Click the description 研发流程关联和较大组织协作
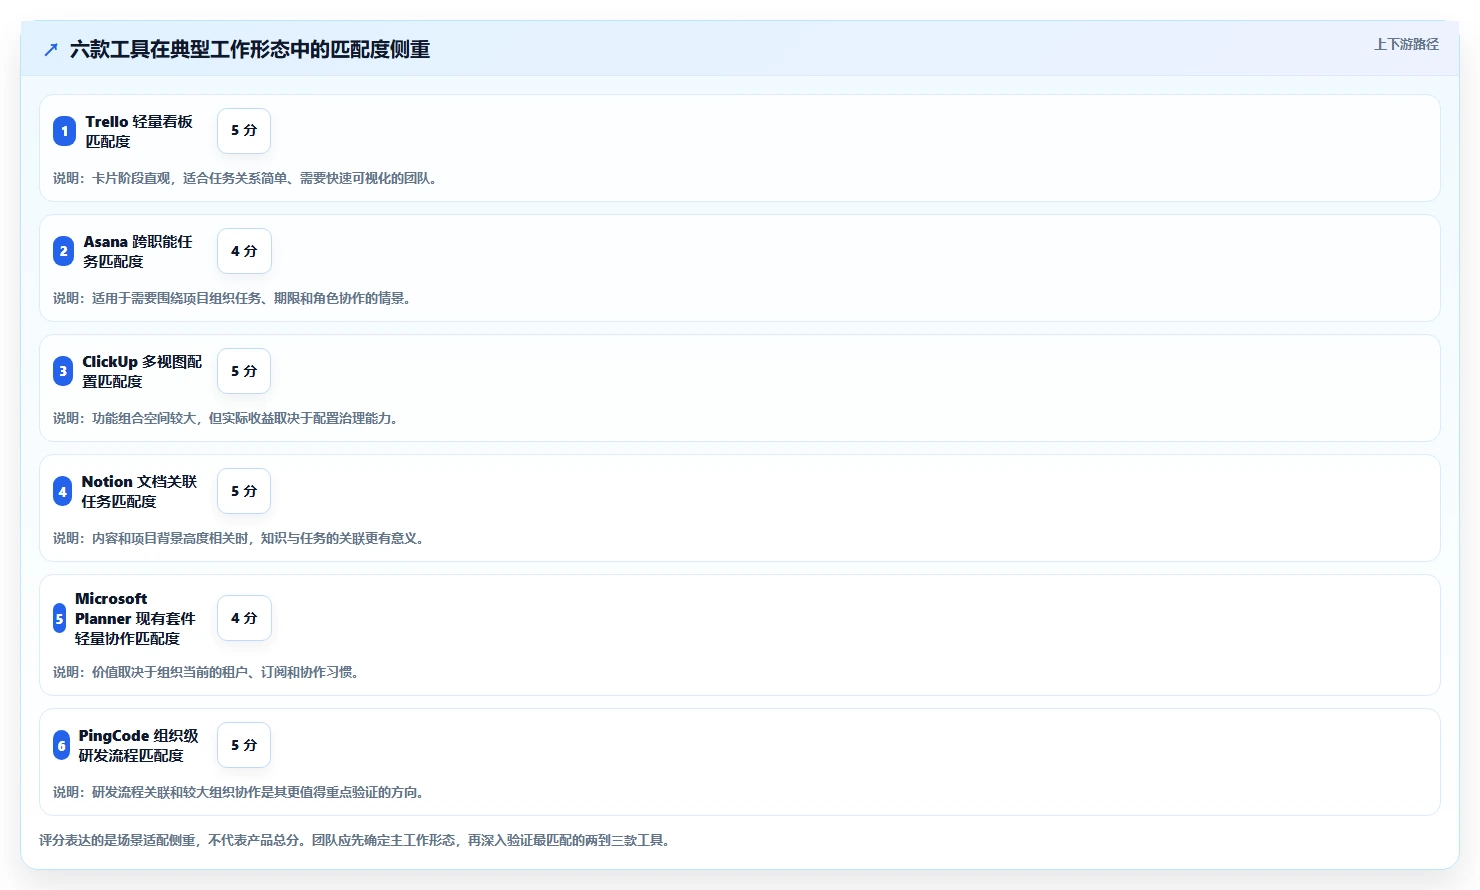The width and height of the screenshot is (1480, 890). point(239,792)
